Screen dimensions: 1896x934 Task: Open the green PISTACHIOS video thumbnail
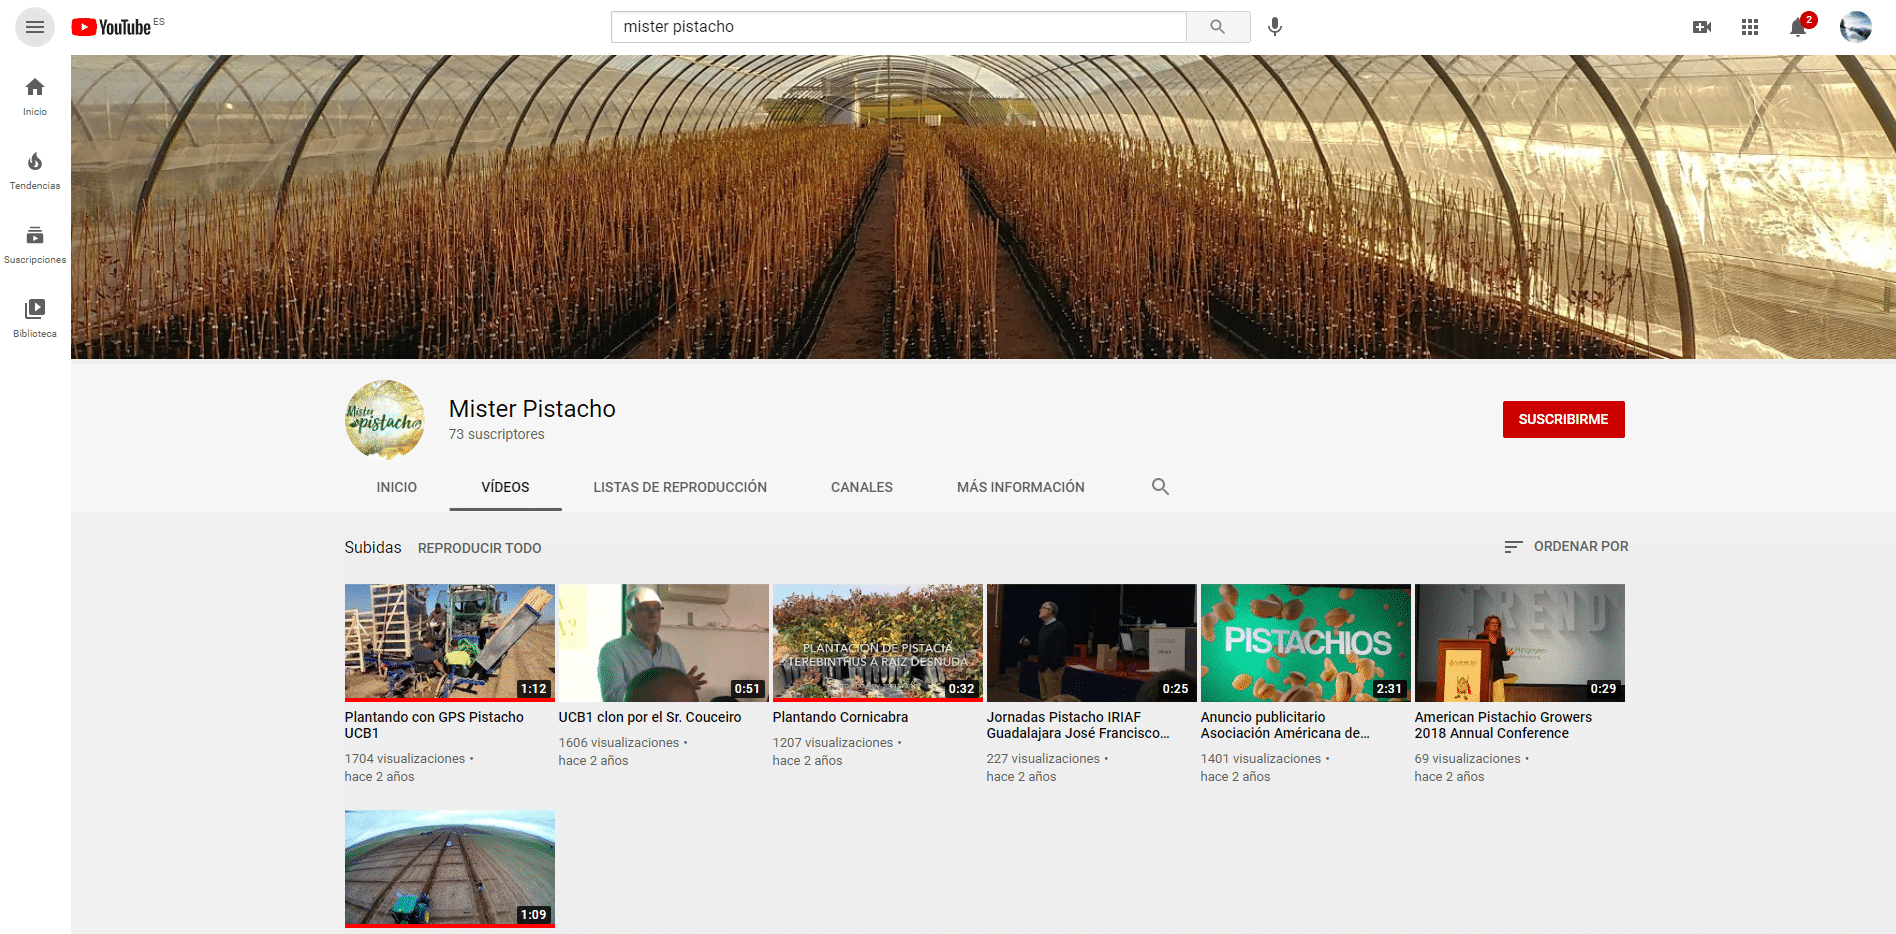point(1305,642)
